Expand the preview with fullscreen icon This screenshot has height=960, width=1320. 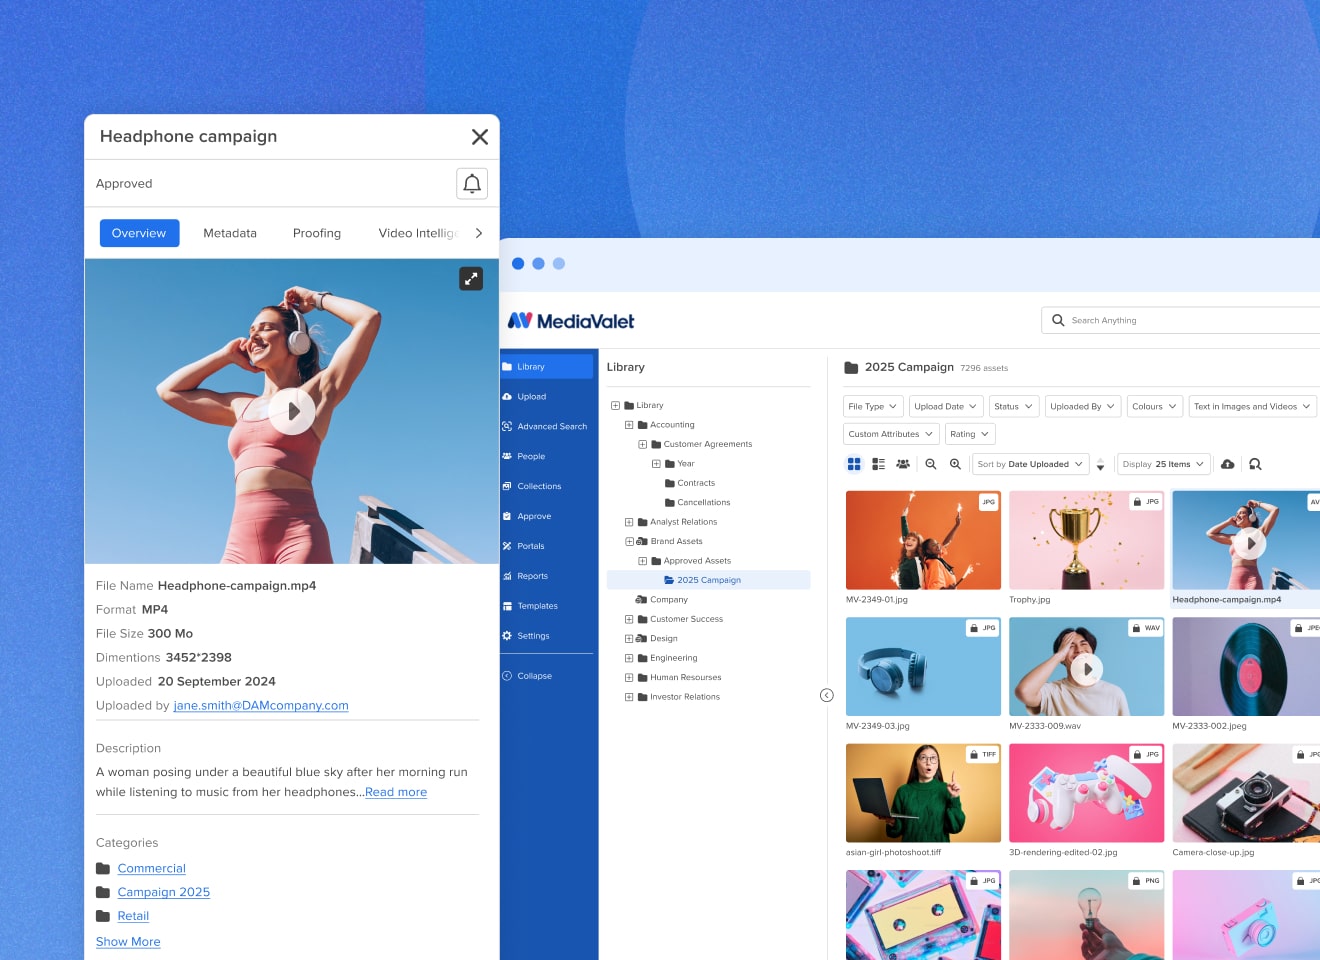click(471, 279)
